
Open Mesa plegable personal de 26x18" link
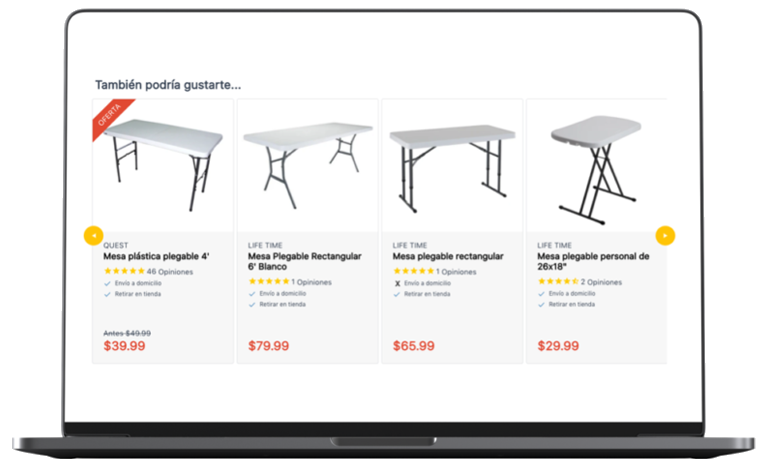593,261
